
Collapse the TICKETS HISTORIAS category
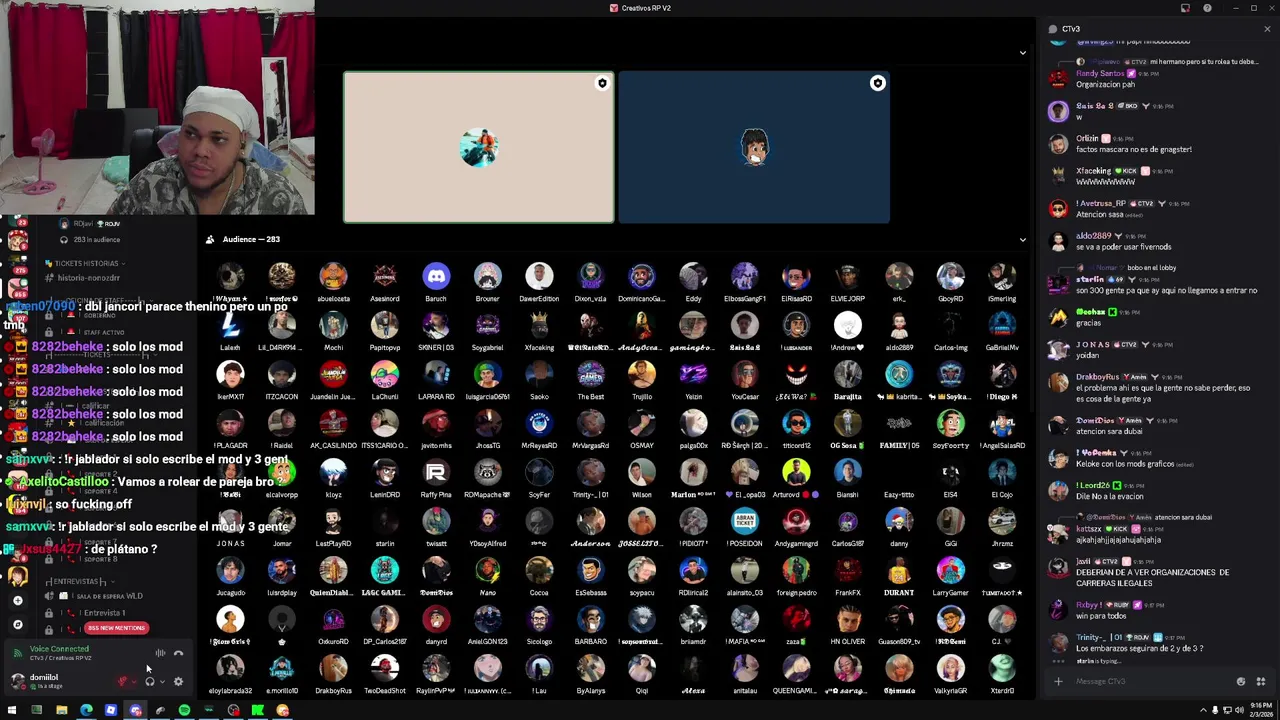coord(83,263)
